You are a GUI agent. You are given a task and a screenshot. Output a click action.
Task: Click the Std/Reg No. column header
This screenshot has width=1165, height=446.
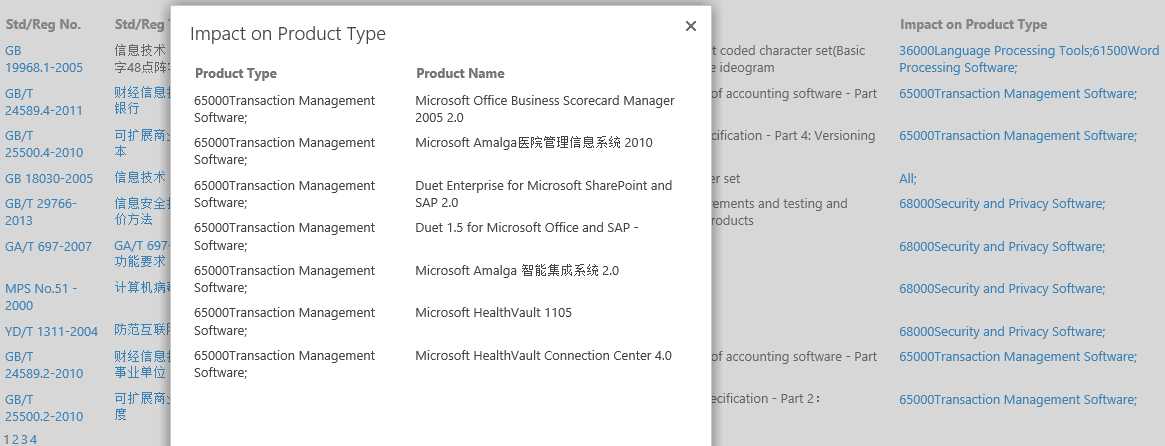click(x=43, y=25)
